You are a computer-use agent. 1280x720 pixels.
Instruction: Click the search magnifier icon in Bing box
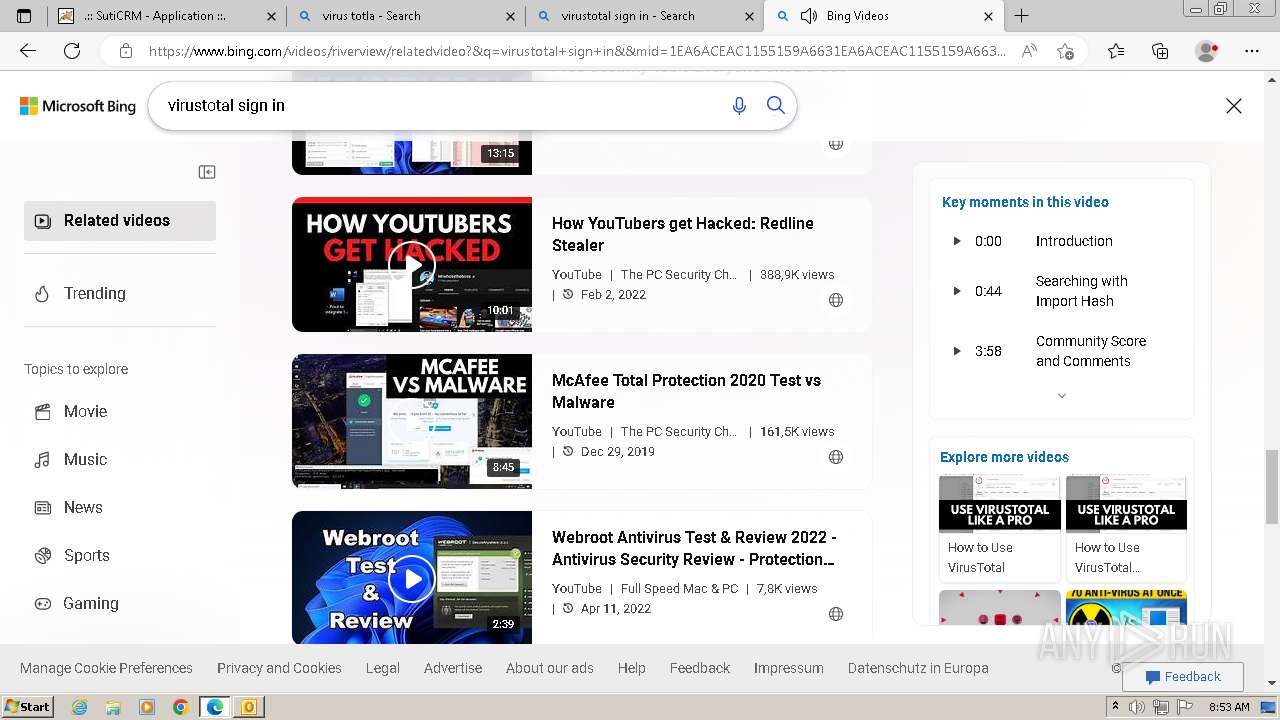coord(776,105)
